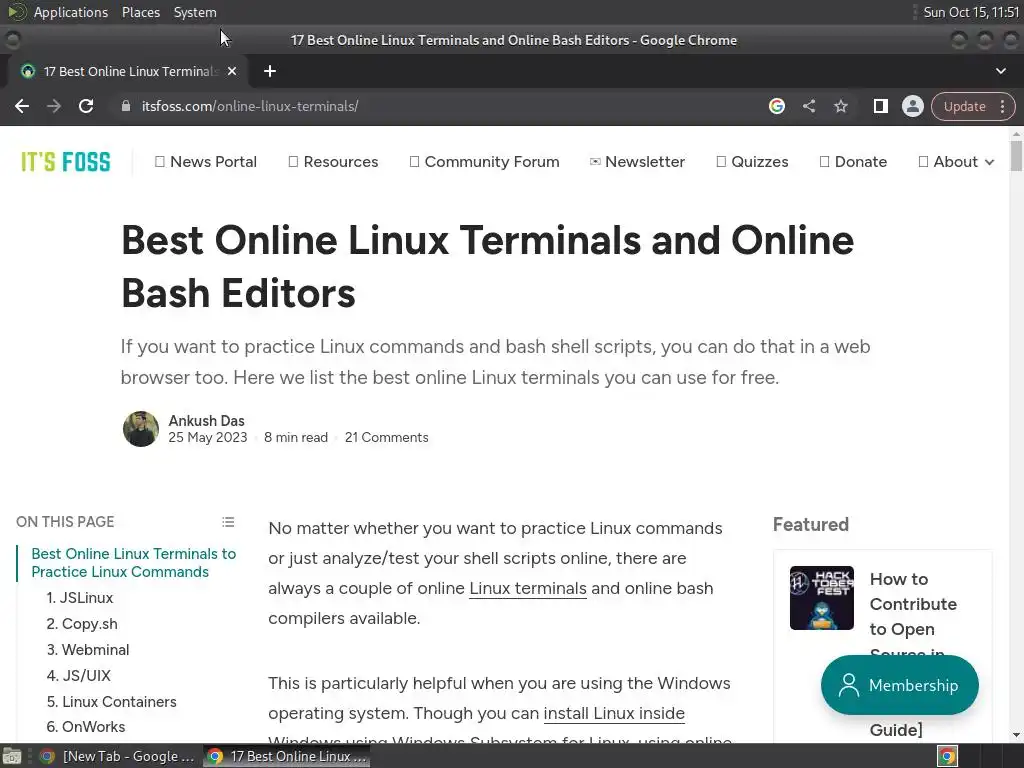
Task: Close the 17 Best Online Linux Terminals tab
Action: click(x=232, y=71)
